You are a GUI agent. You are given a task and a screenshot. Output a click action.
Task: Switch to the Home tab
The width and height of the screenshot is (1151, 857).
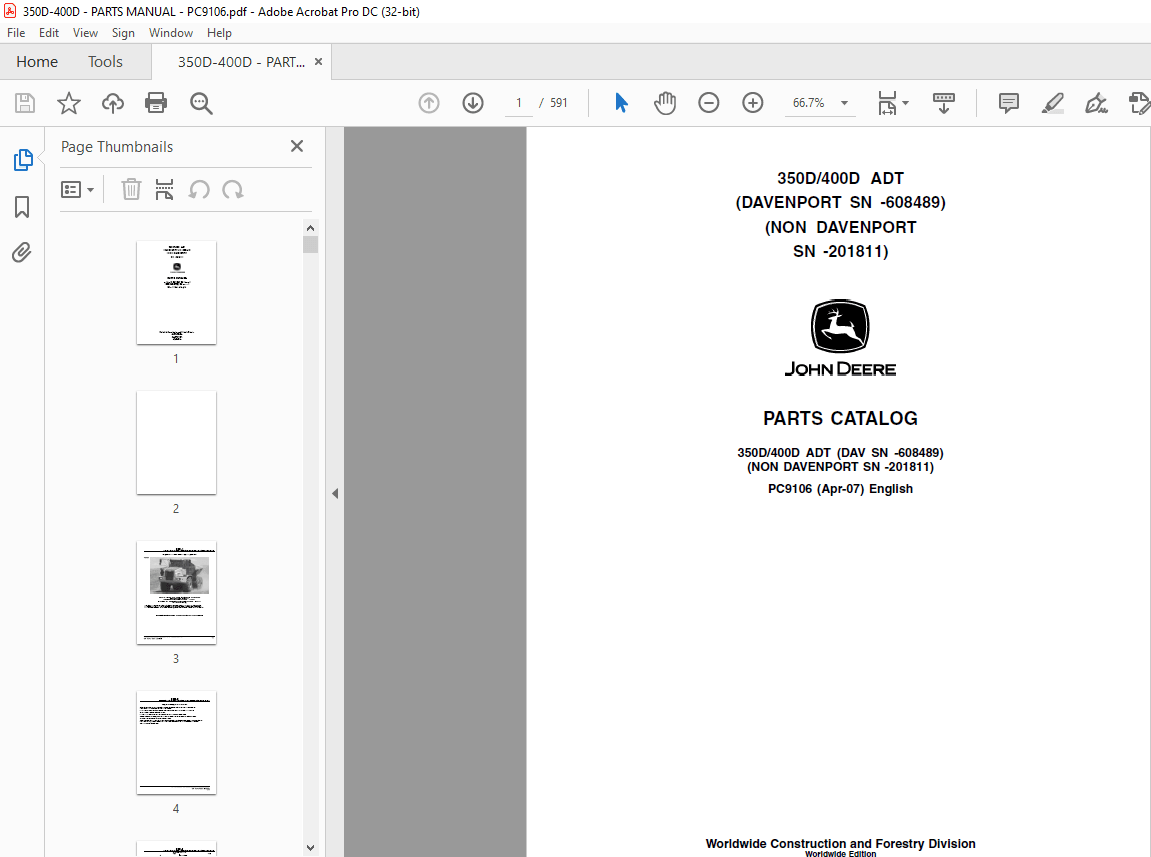(37, 61)
